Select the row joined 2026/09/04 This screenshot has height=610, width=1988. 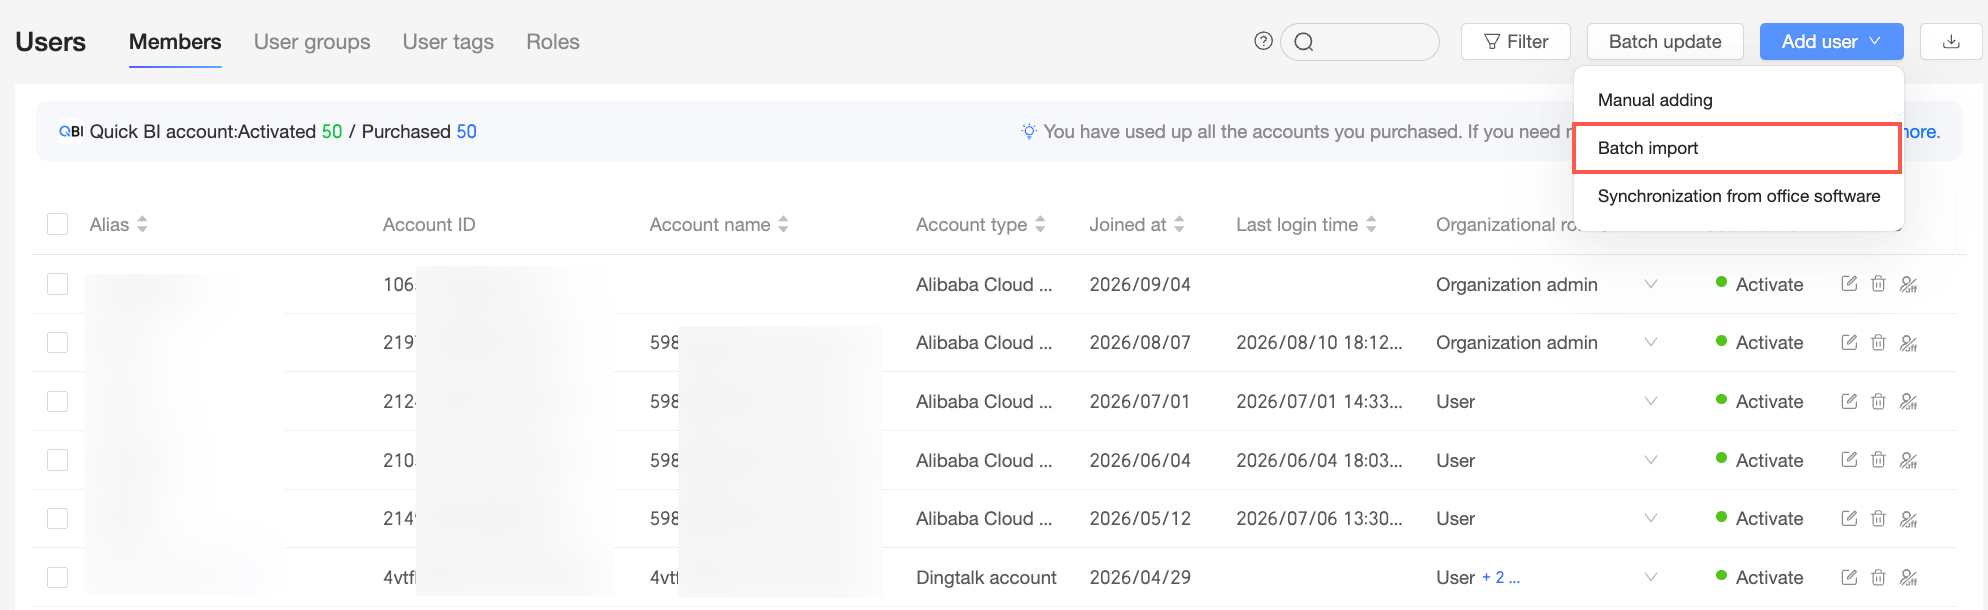tap(58, 284)
